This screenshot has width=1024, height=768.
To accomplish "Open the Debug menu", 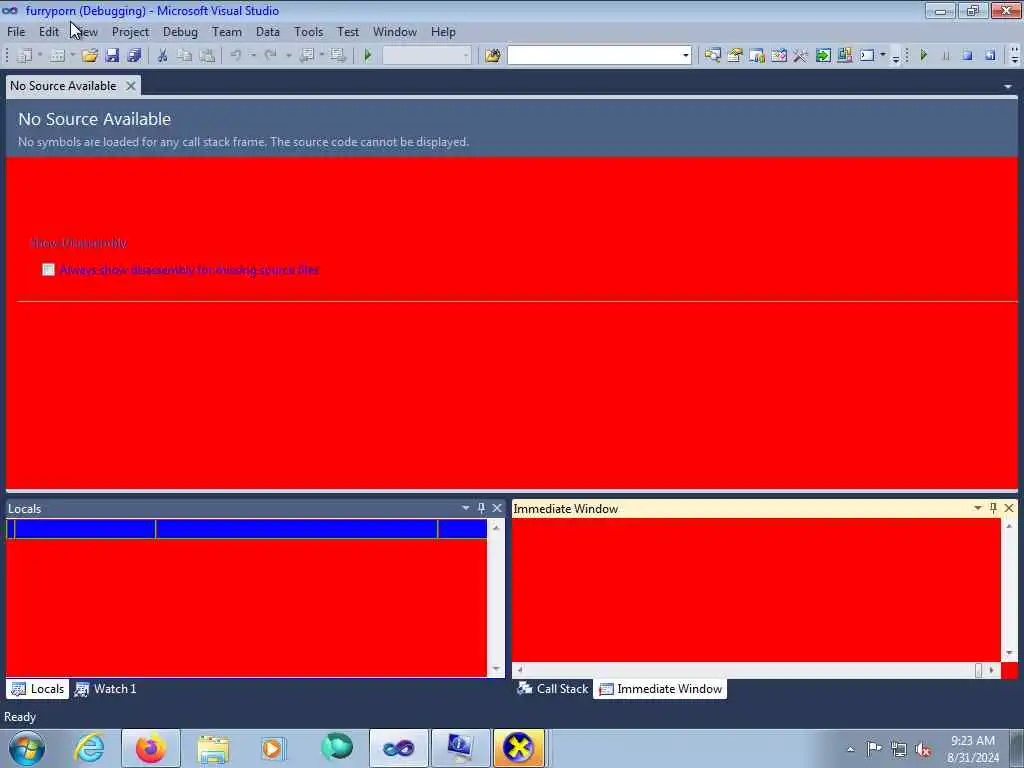I will click(180, 31).
